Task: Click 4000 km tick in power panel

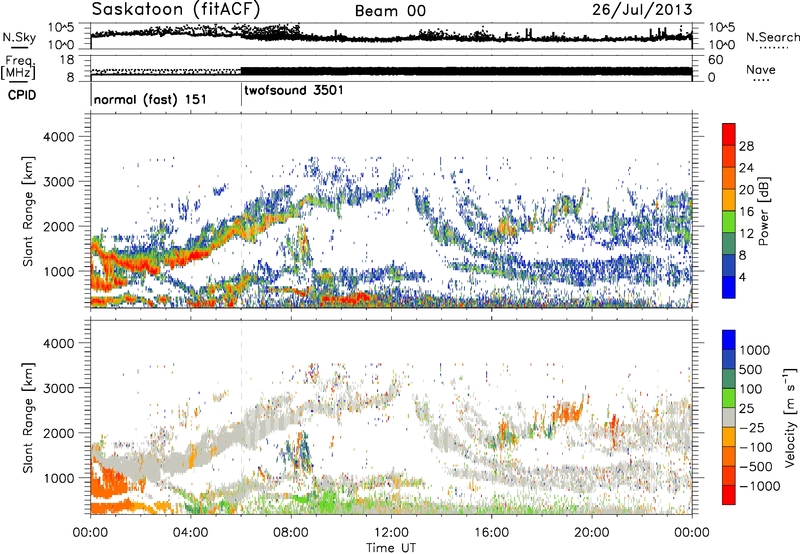Action: [59, 137]
